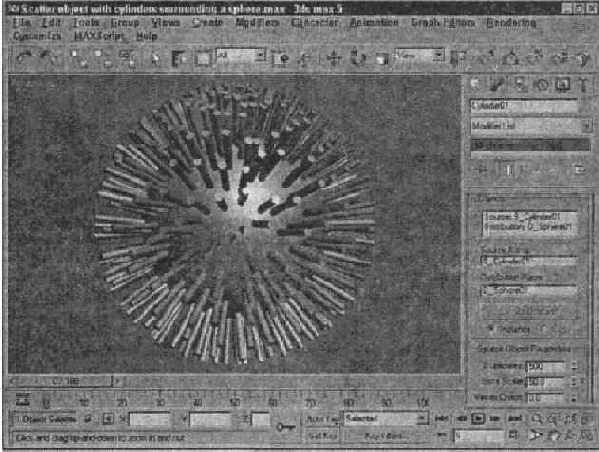Open the Selected key filter dropdown
The width and height of the screenshot is (599, 452).
point(386,419)
